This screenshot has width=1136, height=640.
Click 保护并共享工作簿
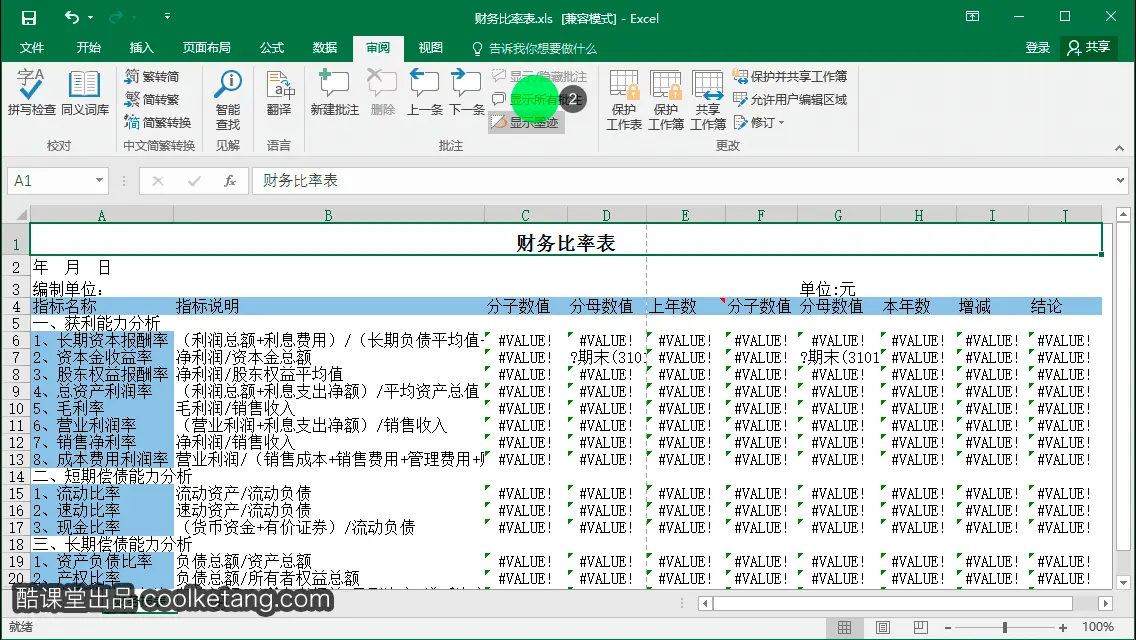tap(790, 76)
